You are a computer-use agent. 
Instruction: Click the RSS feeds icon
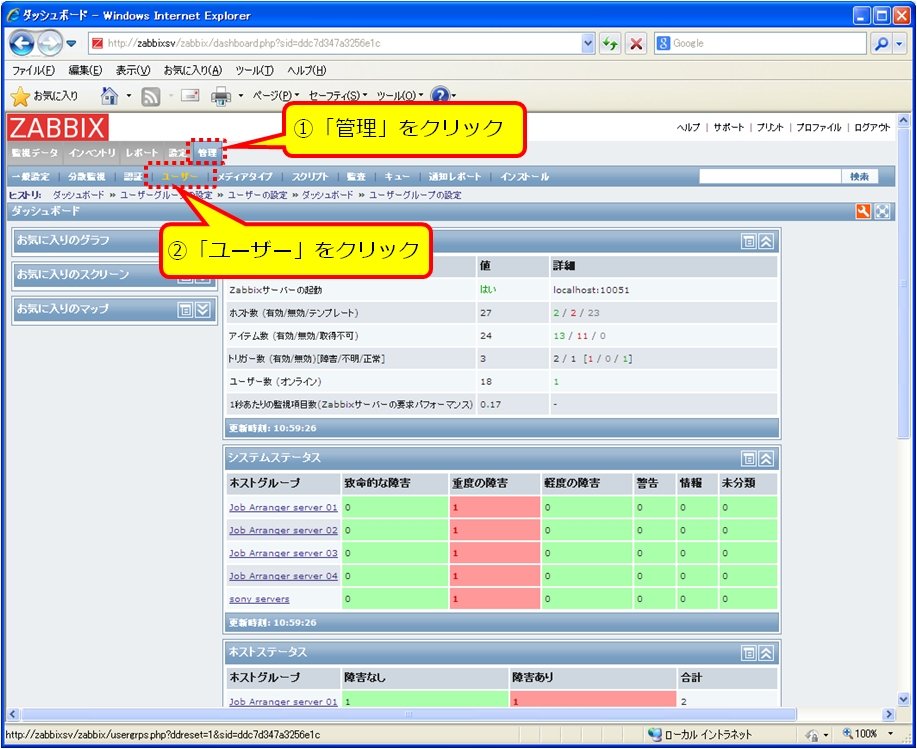pyautogui.click(x=151, y=96)
